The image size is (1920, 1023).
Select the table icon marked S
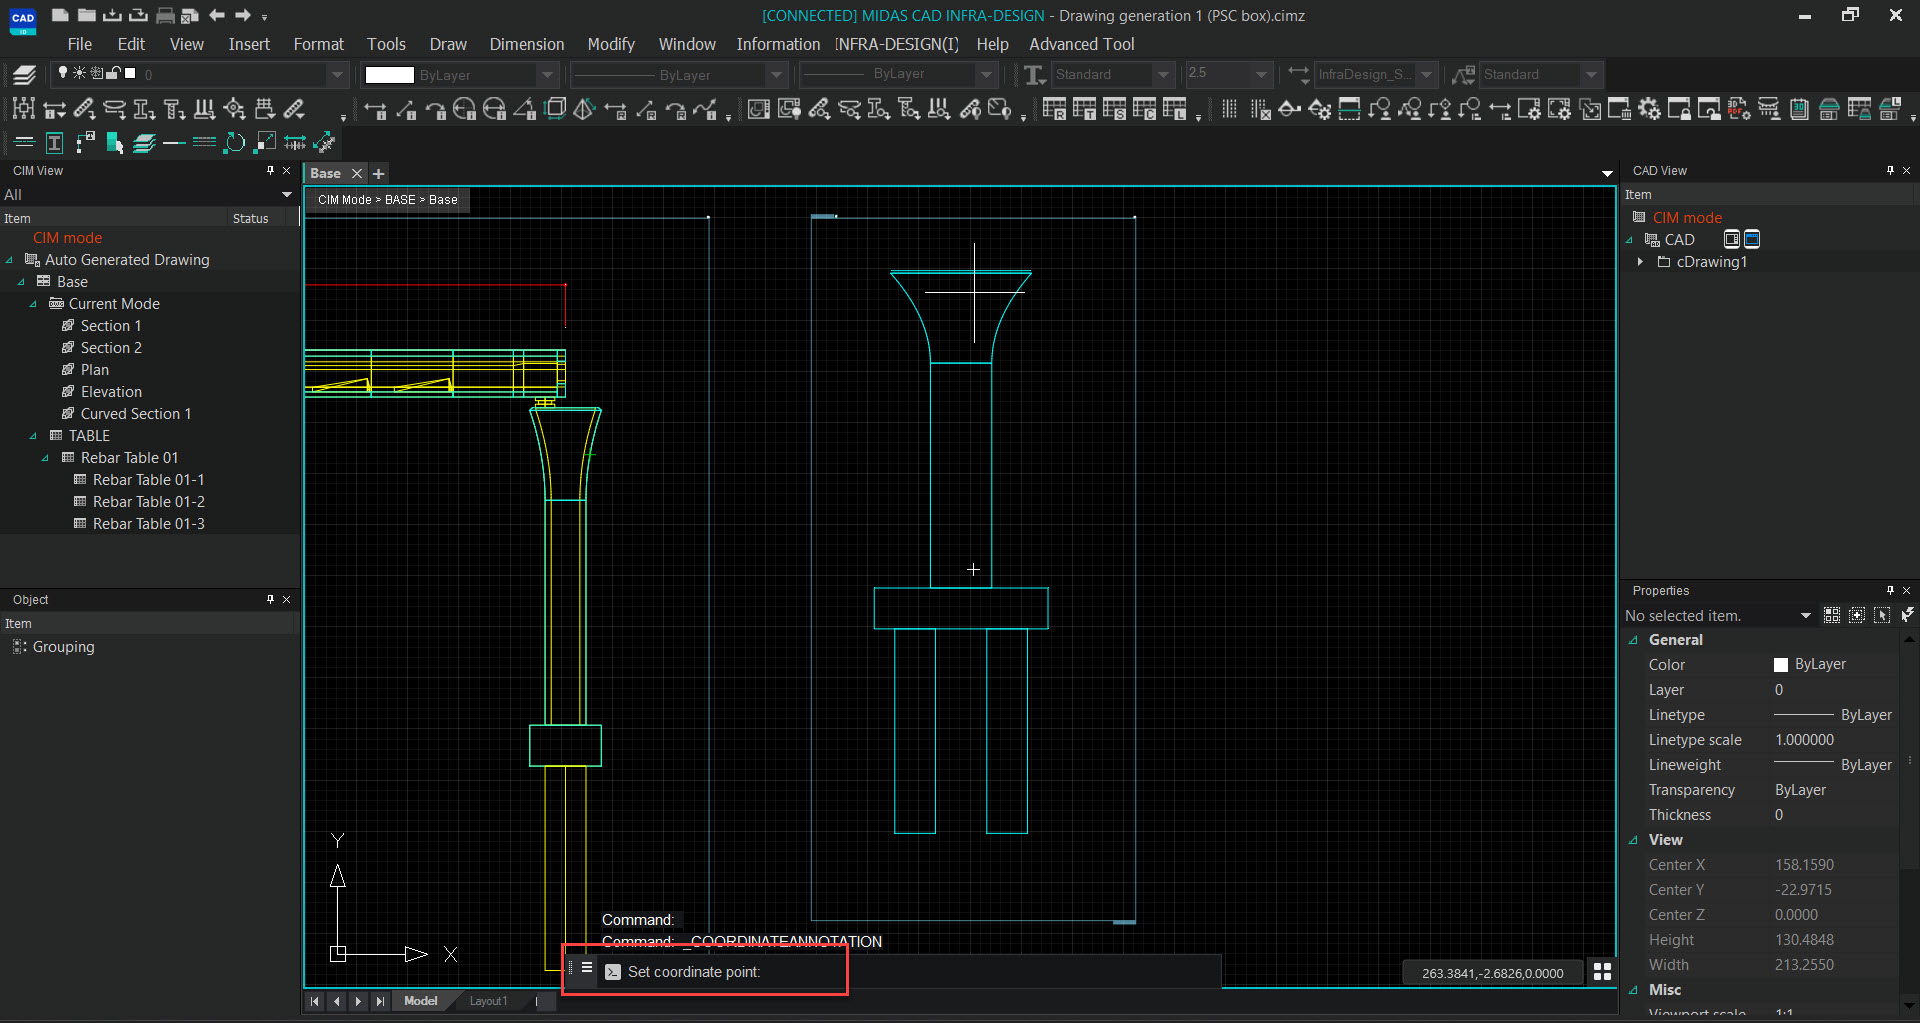tap(1114, 109)
